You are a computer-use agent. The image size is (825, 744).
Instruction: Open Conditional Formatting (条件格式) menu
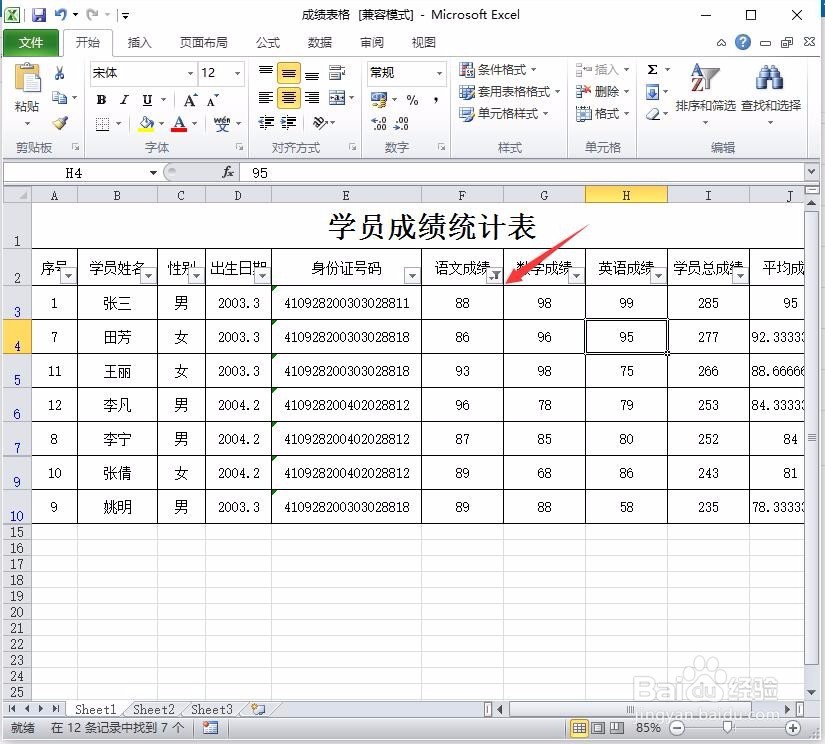498,69
